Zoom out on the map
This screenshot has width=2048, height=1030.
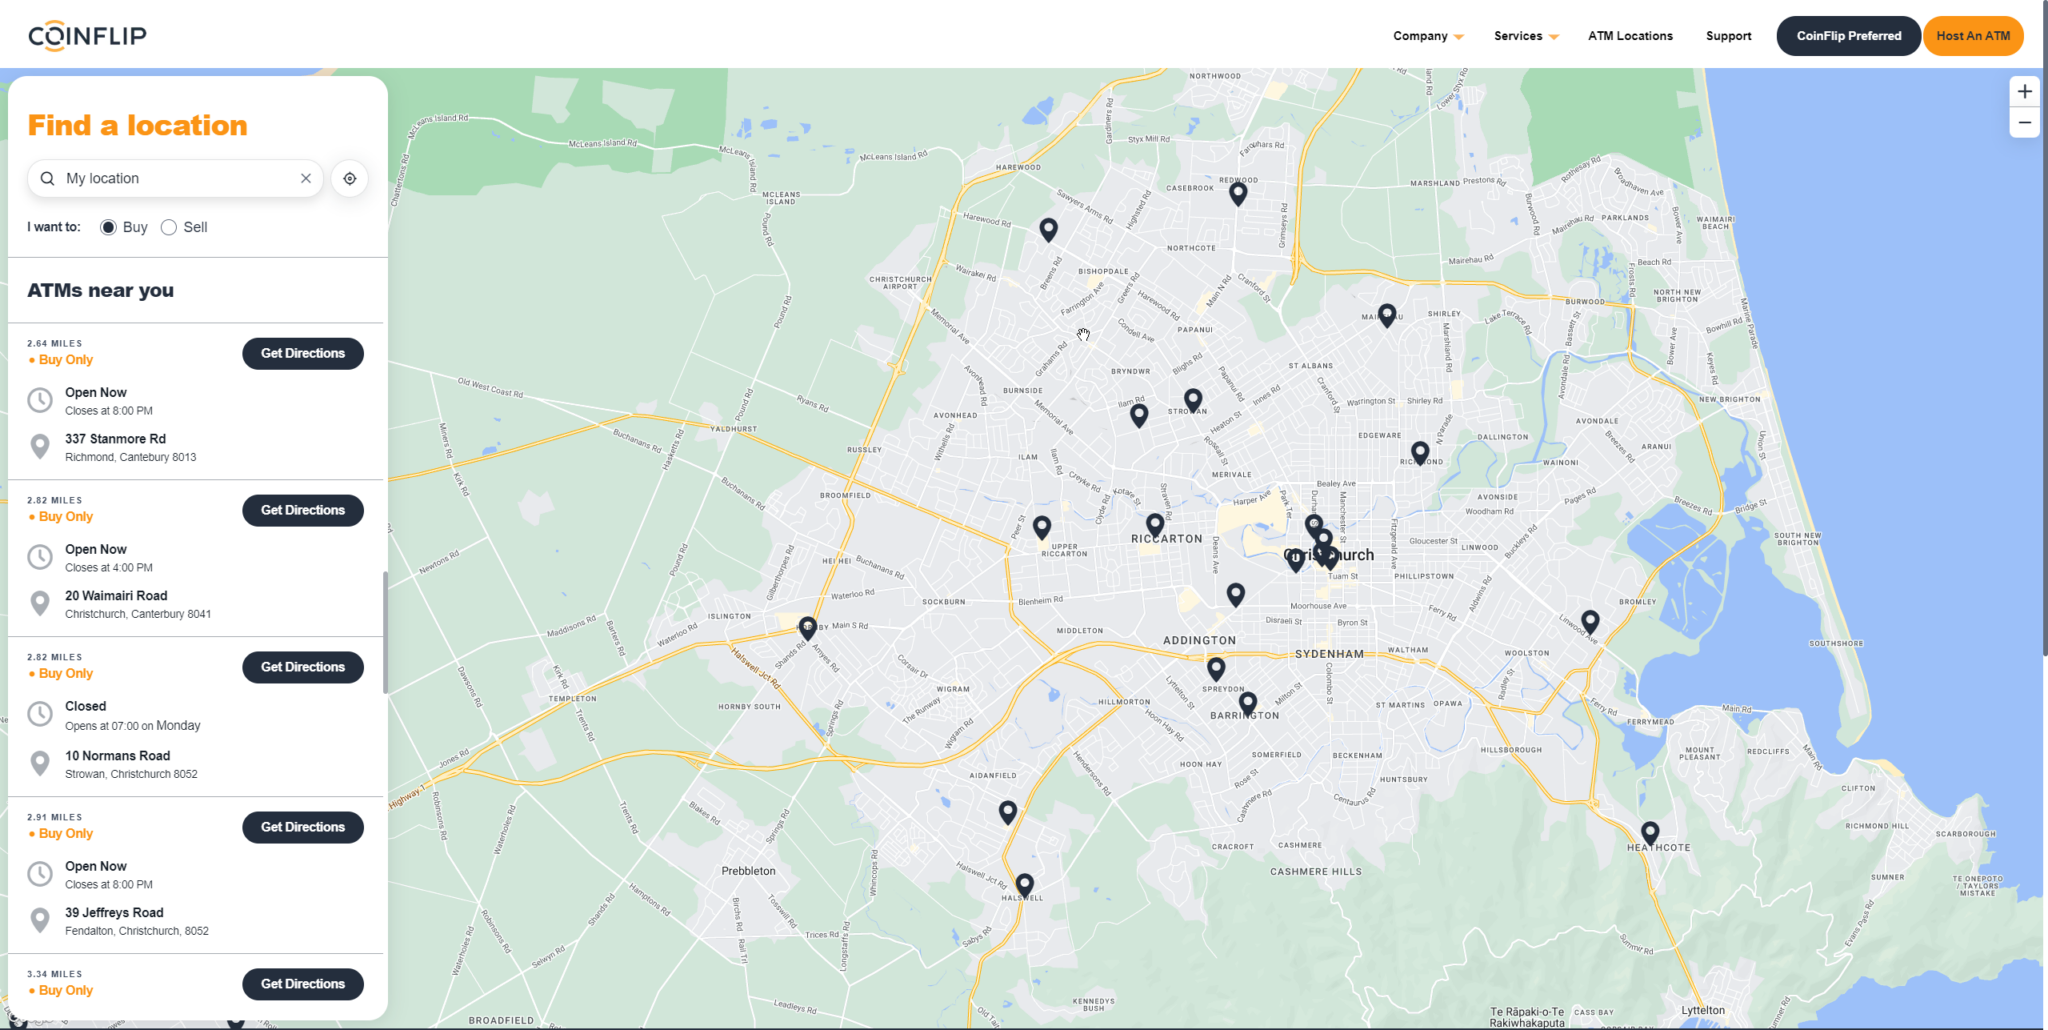[x=2025, y=123]
